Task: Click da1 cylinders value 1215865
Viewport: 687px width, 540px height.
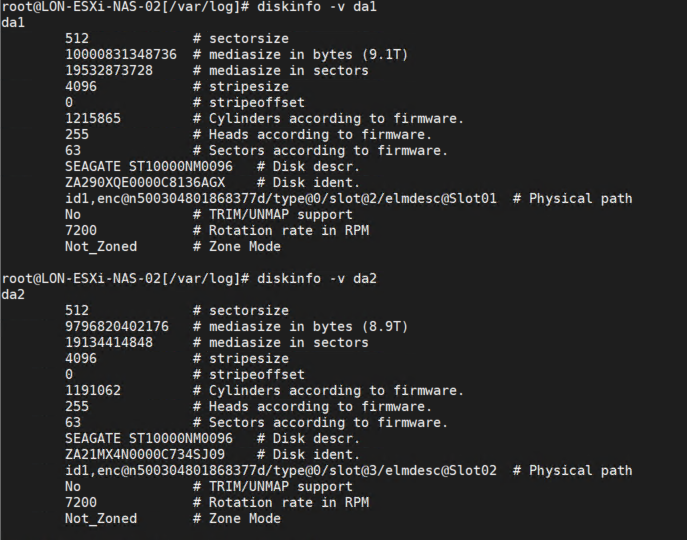Action: [x=93, y=119]
